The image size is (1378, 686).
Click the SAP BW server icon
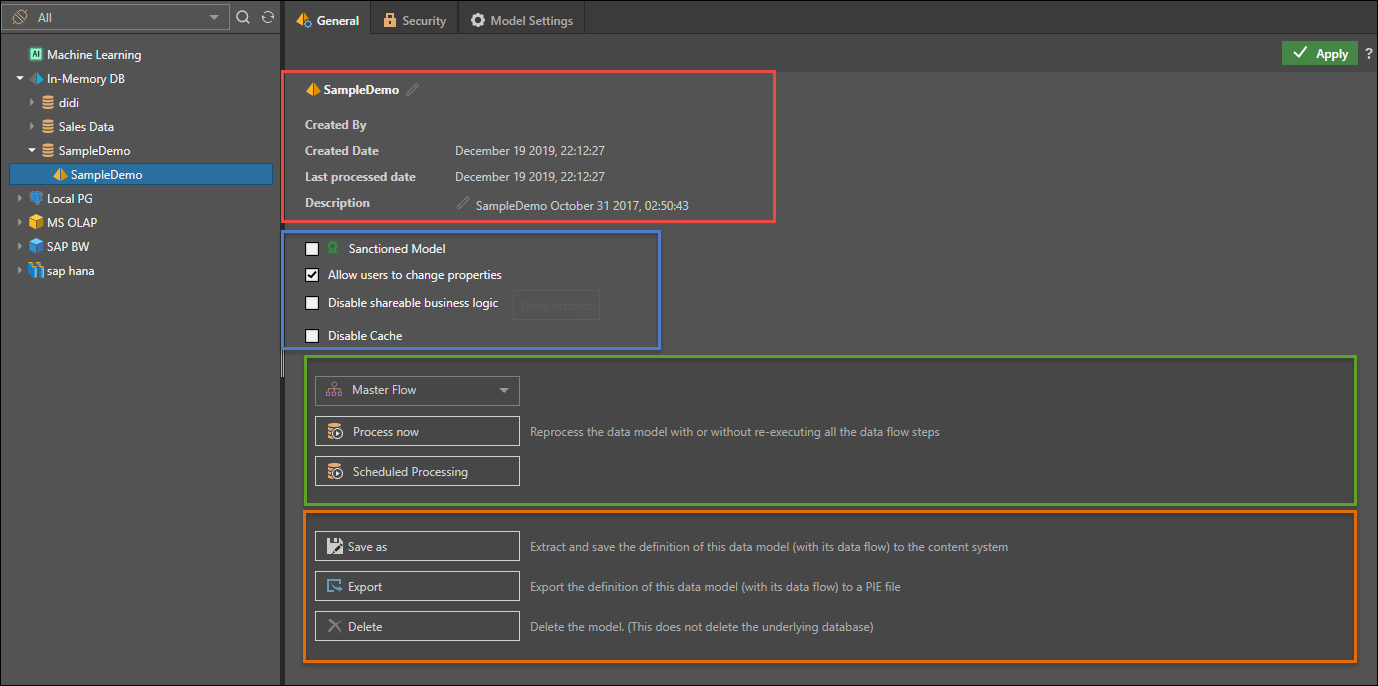tap(36, 247)
